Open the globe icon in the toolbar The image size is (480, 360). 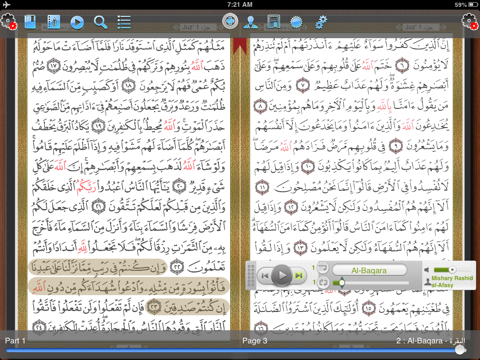click(x=296, y=22)
